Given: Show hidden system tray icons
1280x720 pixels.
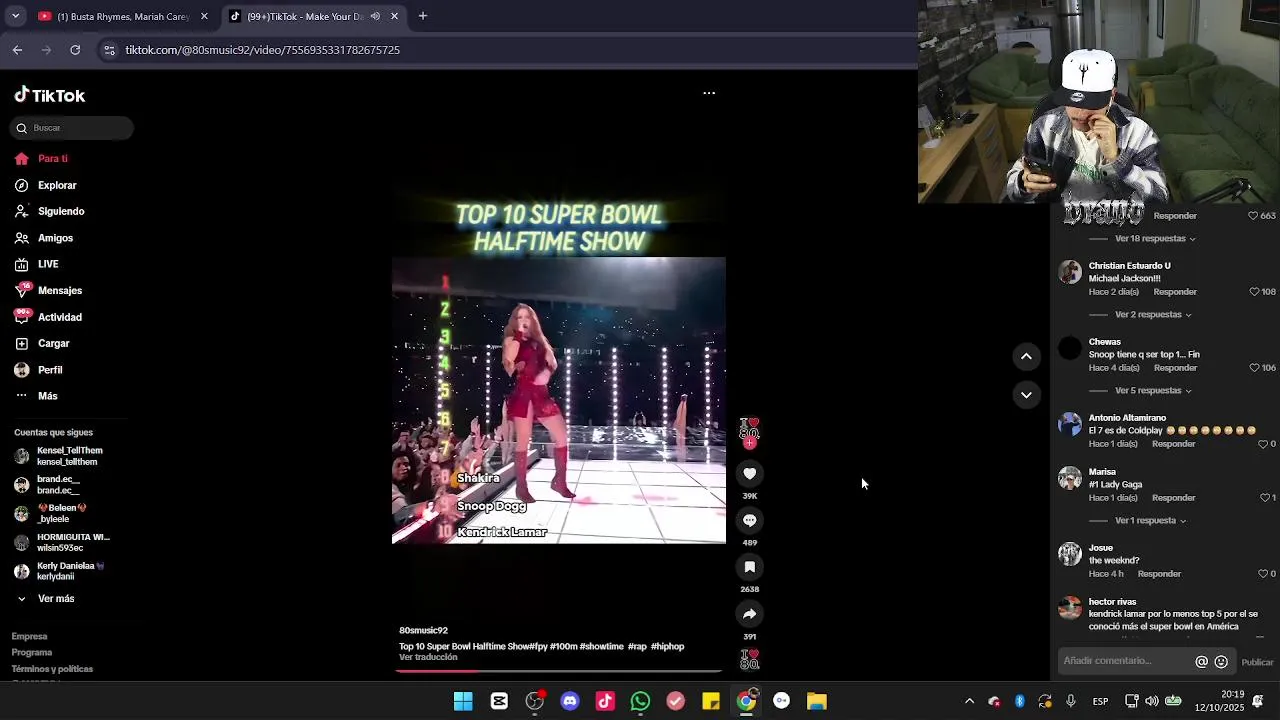Looking at the screenshot, I should click(969, 701).
